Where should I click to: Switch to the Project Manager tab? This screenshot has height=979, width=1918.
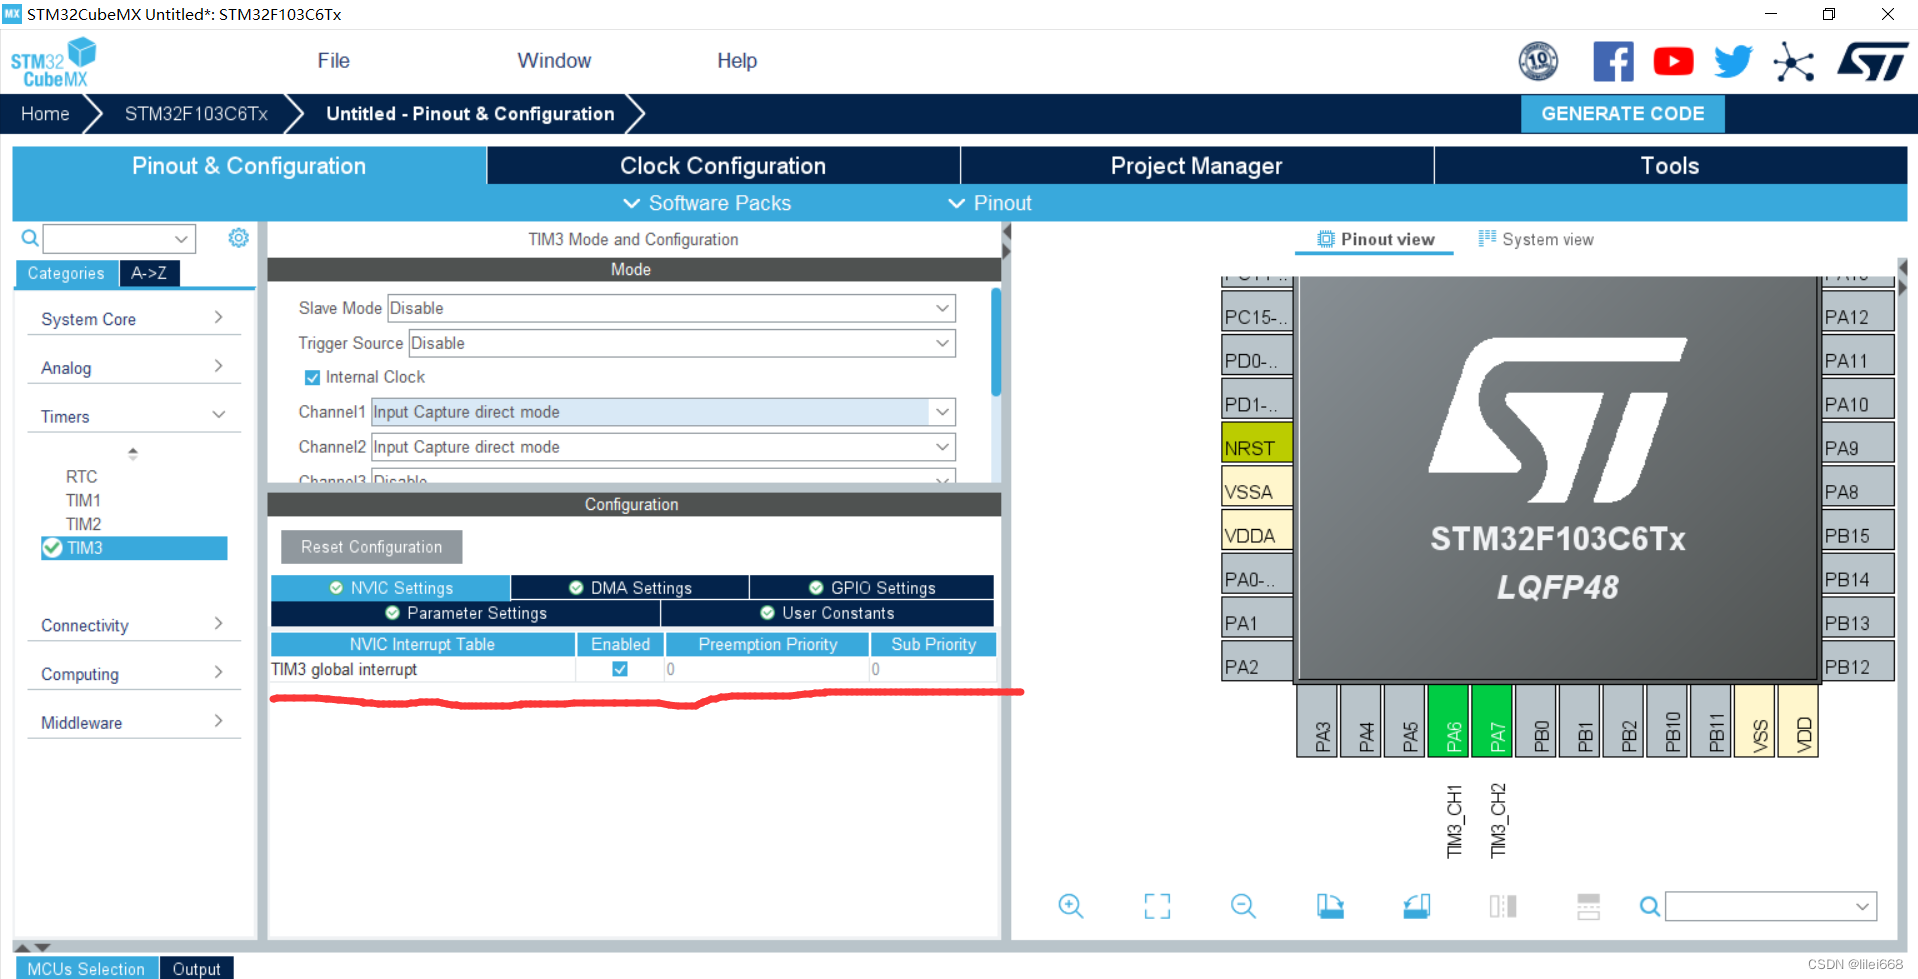[1196, 166]
